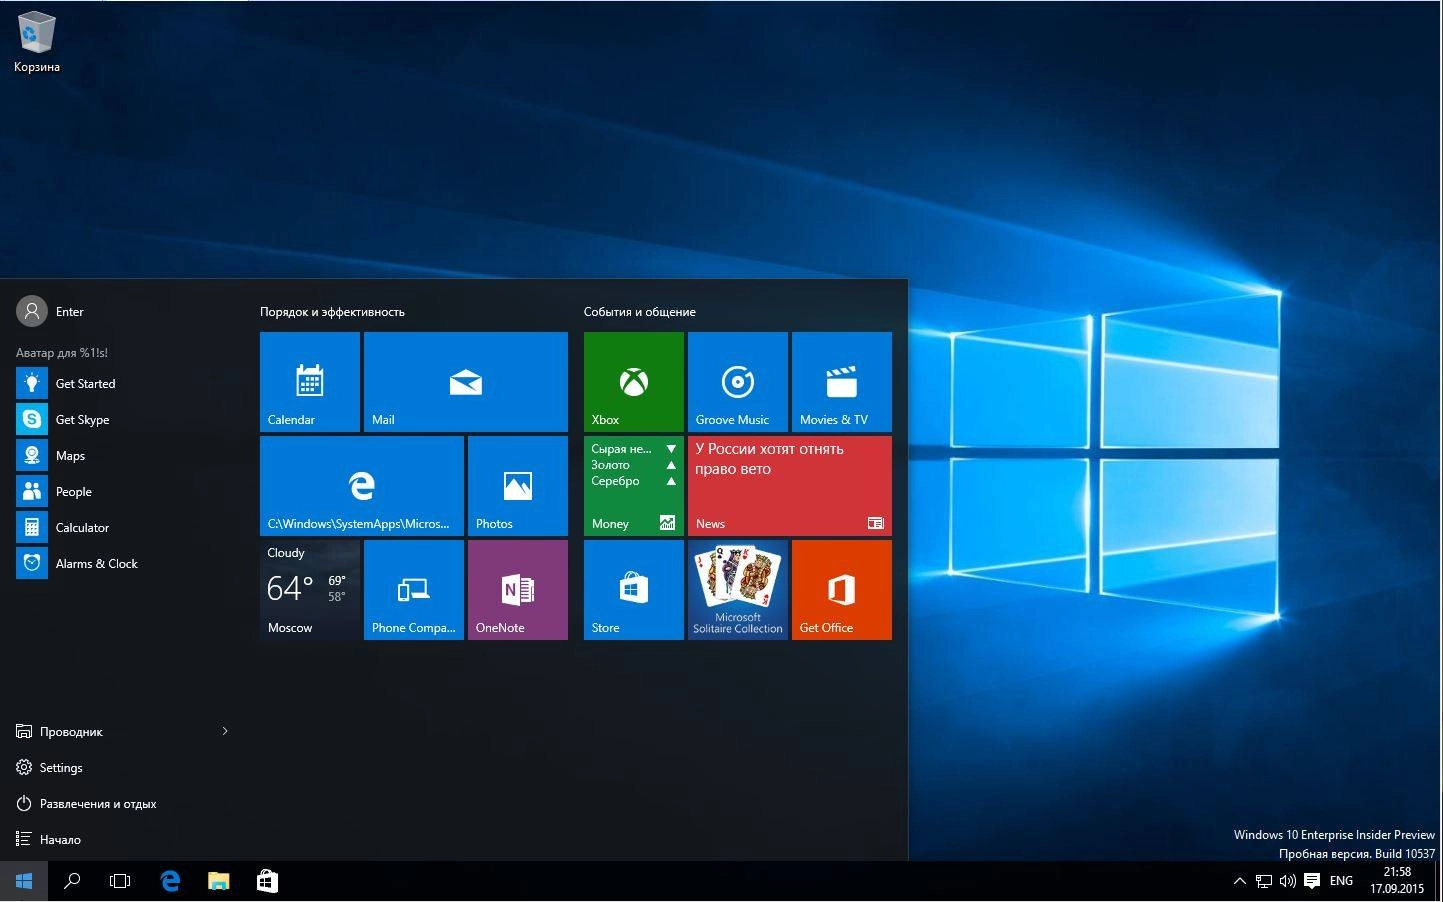Viewport: 1443px width, 902px height.
Task: Launch the Microsoft Edge tile in Start
Action: [362, 486]
